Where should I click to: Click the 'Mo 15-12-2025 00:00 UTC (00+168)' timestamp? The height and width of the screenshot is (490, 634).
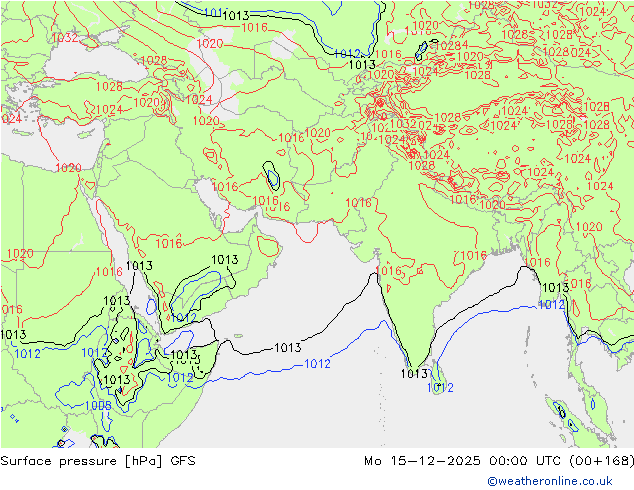(499, 461)
